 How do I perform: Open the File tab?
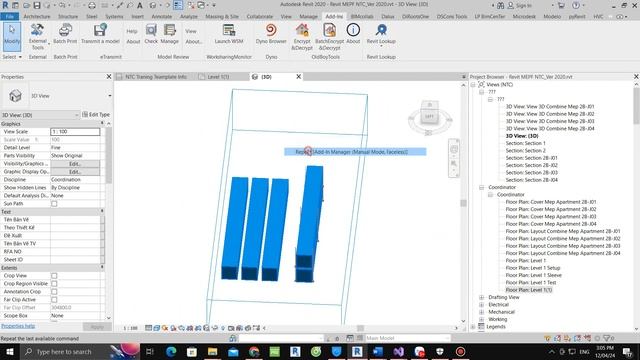click(9, 16)
